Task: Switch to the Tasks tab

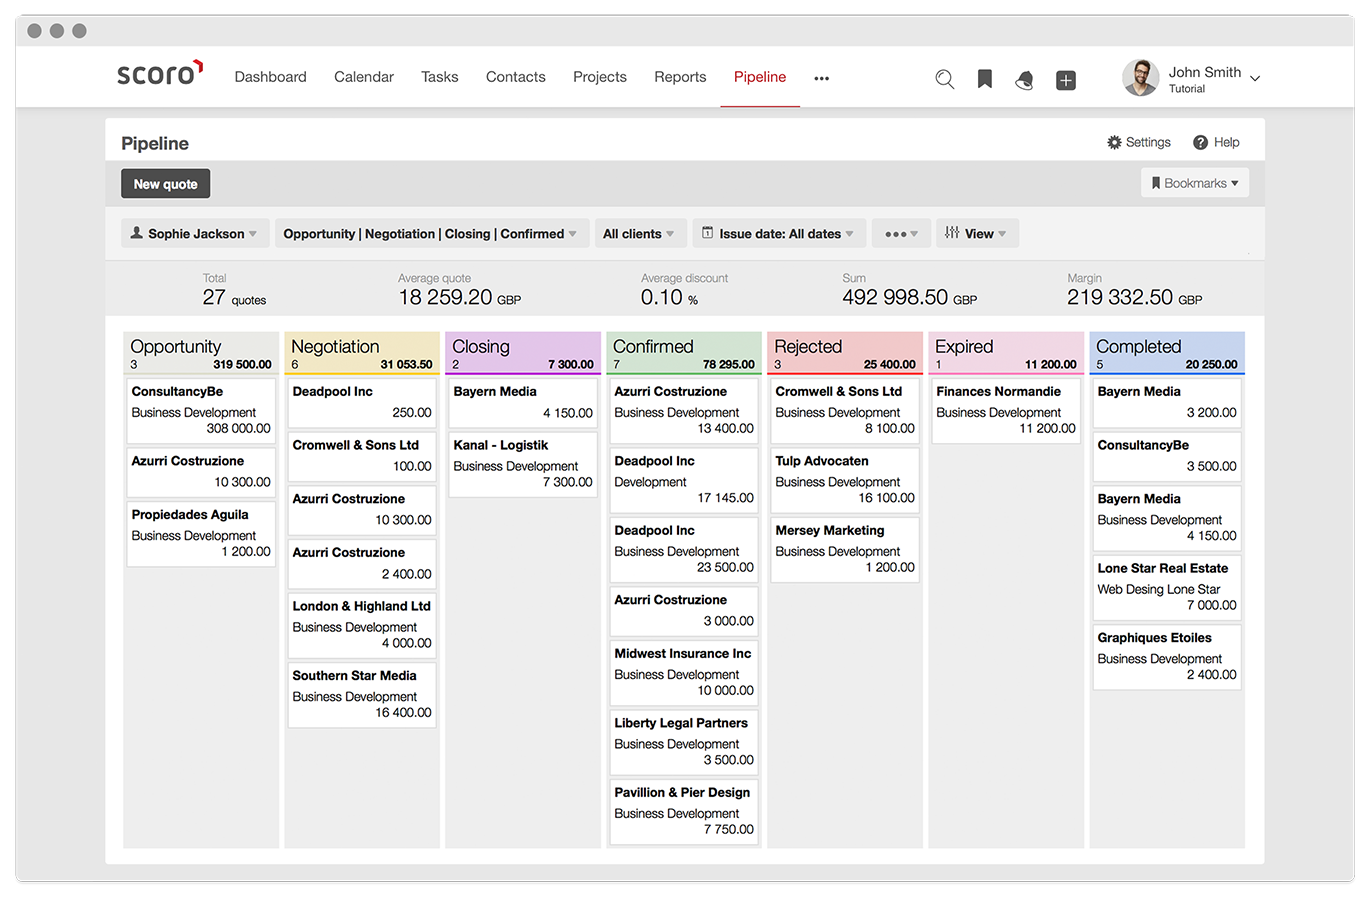Action: point(440,77)
